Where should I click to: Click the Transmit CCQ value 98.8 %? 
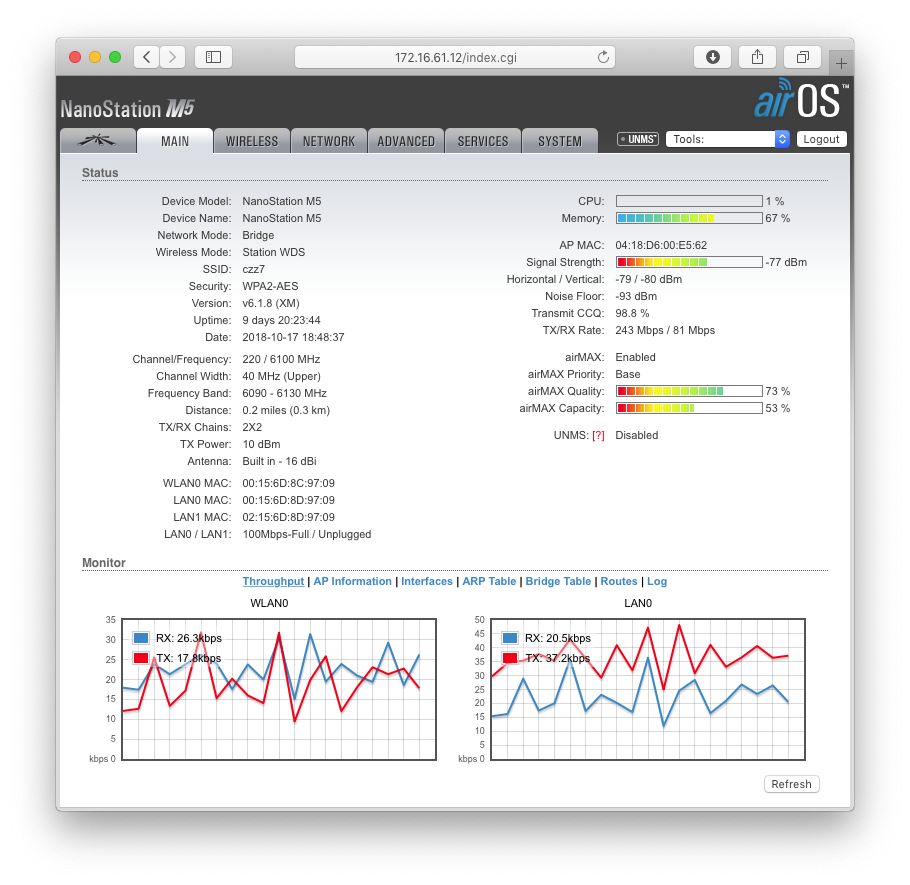(632, 313)
